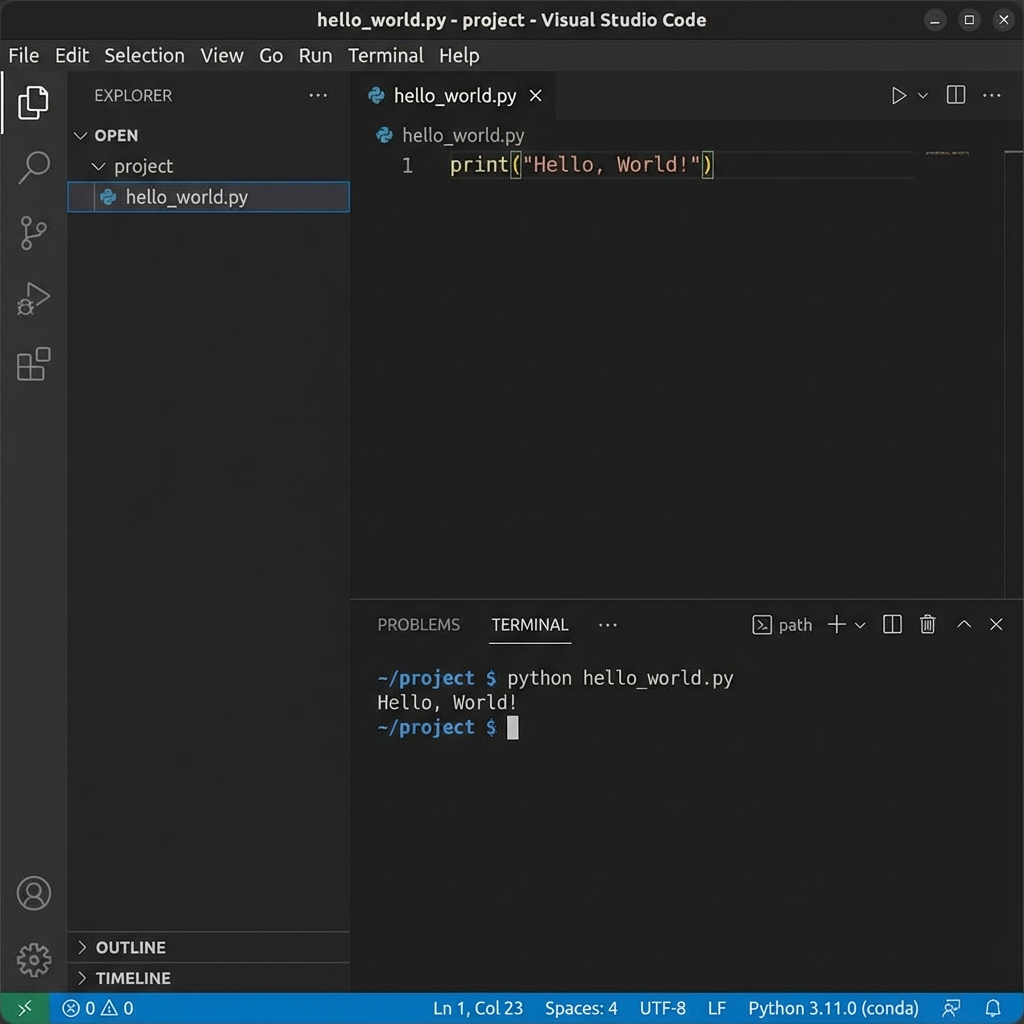The width and height of the screenshot is (1024, 1024).
Task: Open the Help menu
Action: coord(459,56)
